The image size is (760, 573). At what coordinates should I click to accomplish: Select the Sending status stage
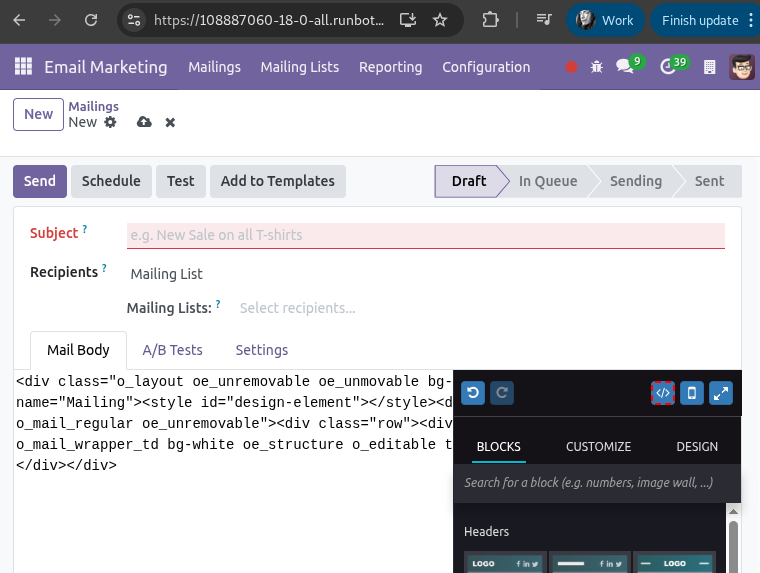point(635,181)
